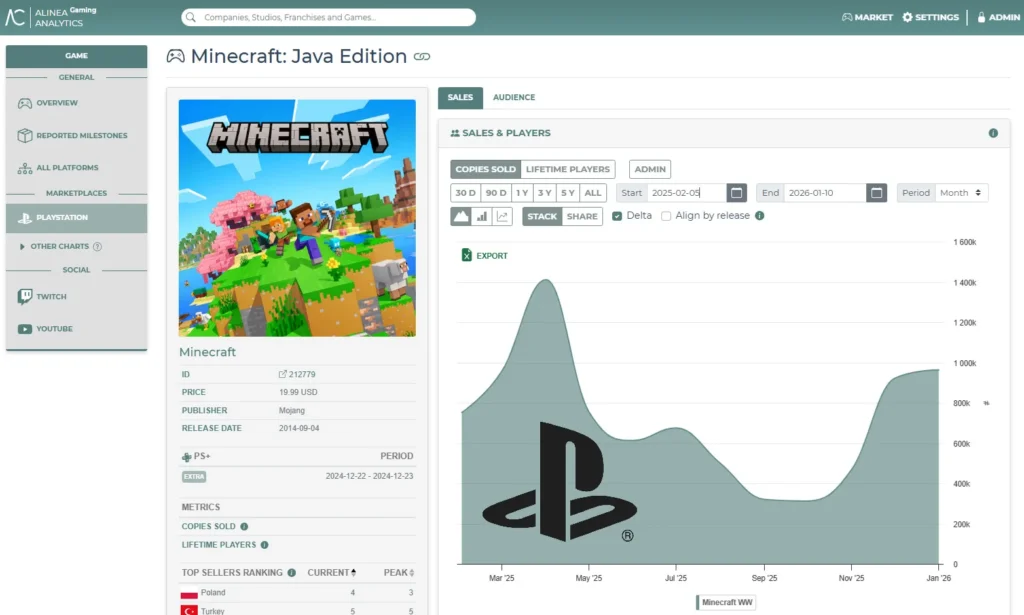The width and height of the screenshot is (1024, 615).
Task: Click the info icon beside Copies Sold metric
Action: (244, 526)
